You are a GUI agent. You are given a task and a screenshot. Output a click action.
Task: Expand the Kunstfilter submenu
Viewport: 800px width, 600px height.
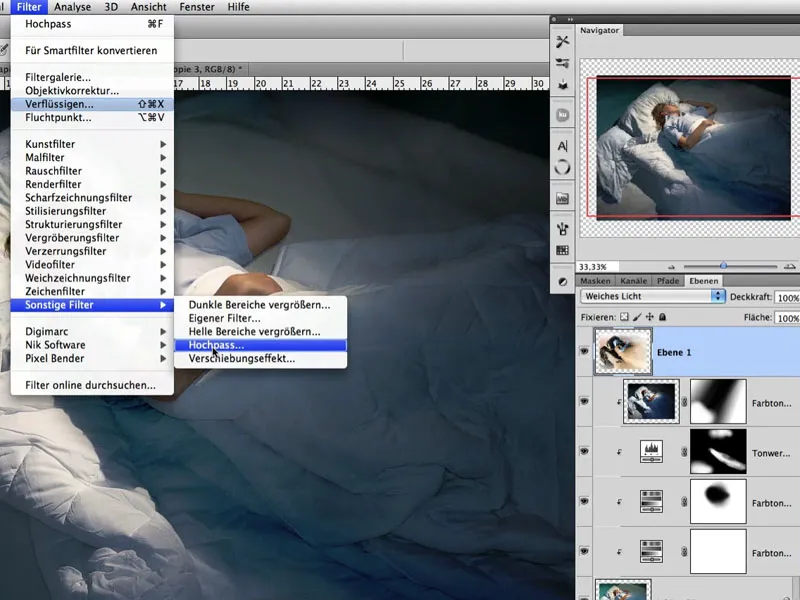pyautogui.click(x=50, y=144)
